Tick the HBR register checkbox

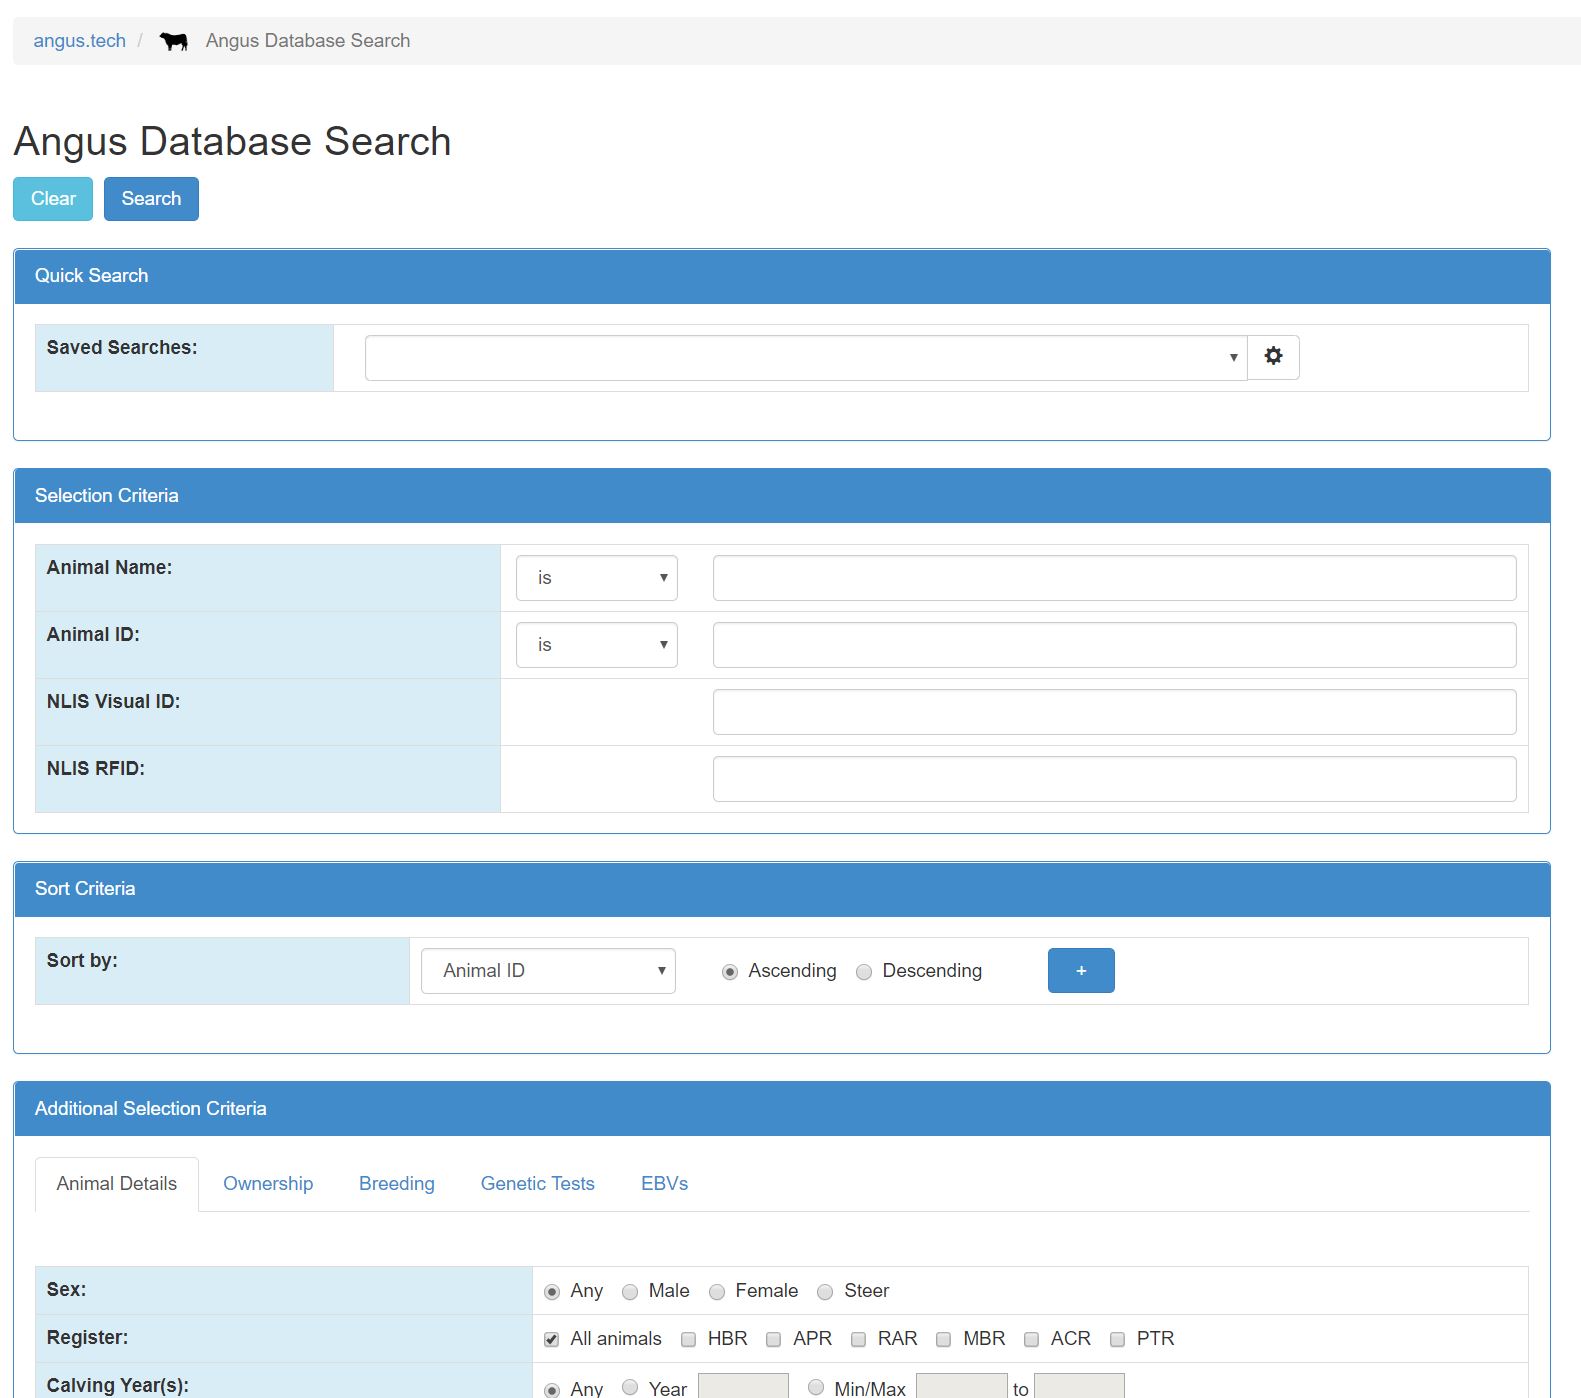pos(688,1340)
